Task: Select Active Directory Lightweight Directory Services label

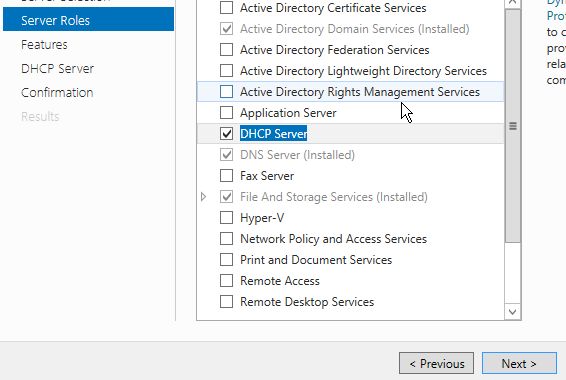Action: 363,71
